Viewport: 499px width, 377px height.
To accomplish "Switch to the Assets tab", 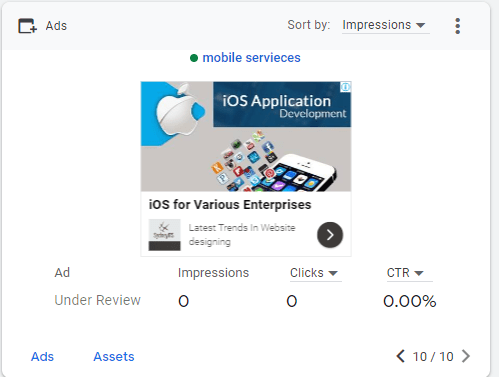I will click(114, 357).
